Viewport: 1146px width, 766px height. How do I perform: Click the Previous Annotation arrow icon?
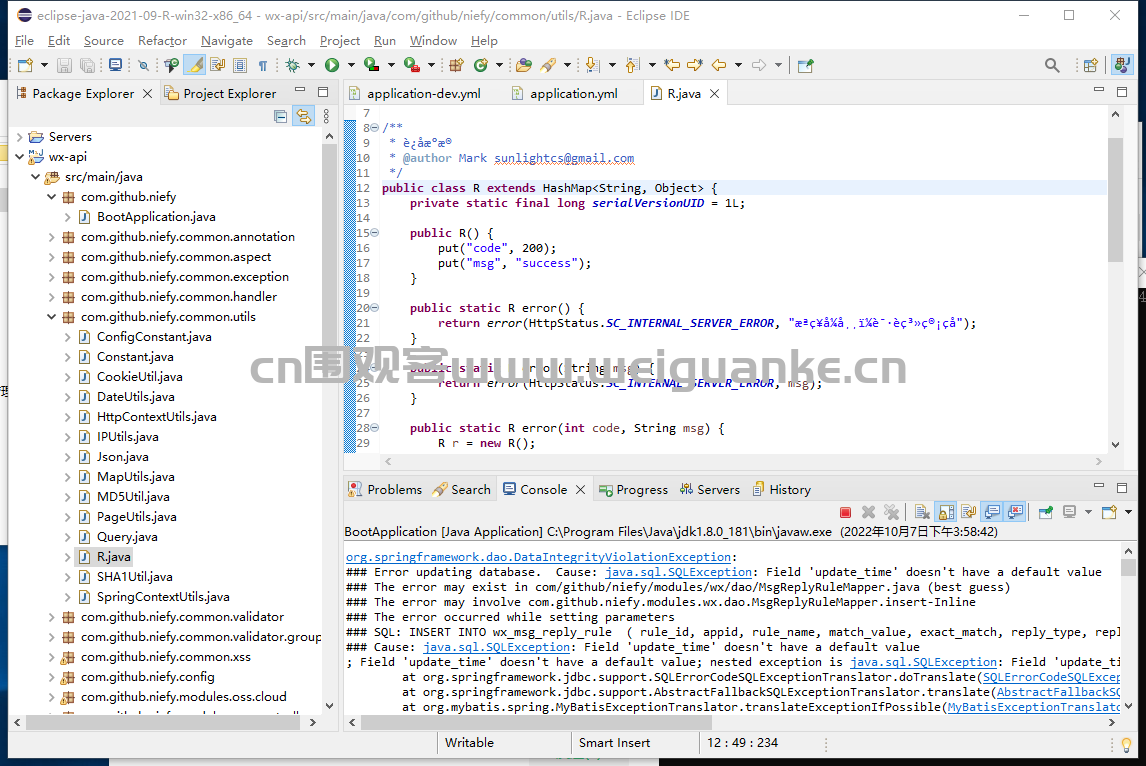point(632,66)
